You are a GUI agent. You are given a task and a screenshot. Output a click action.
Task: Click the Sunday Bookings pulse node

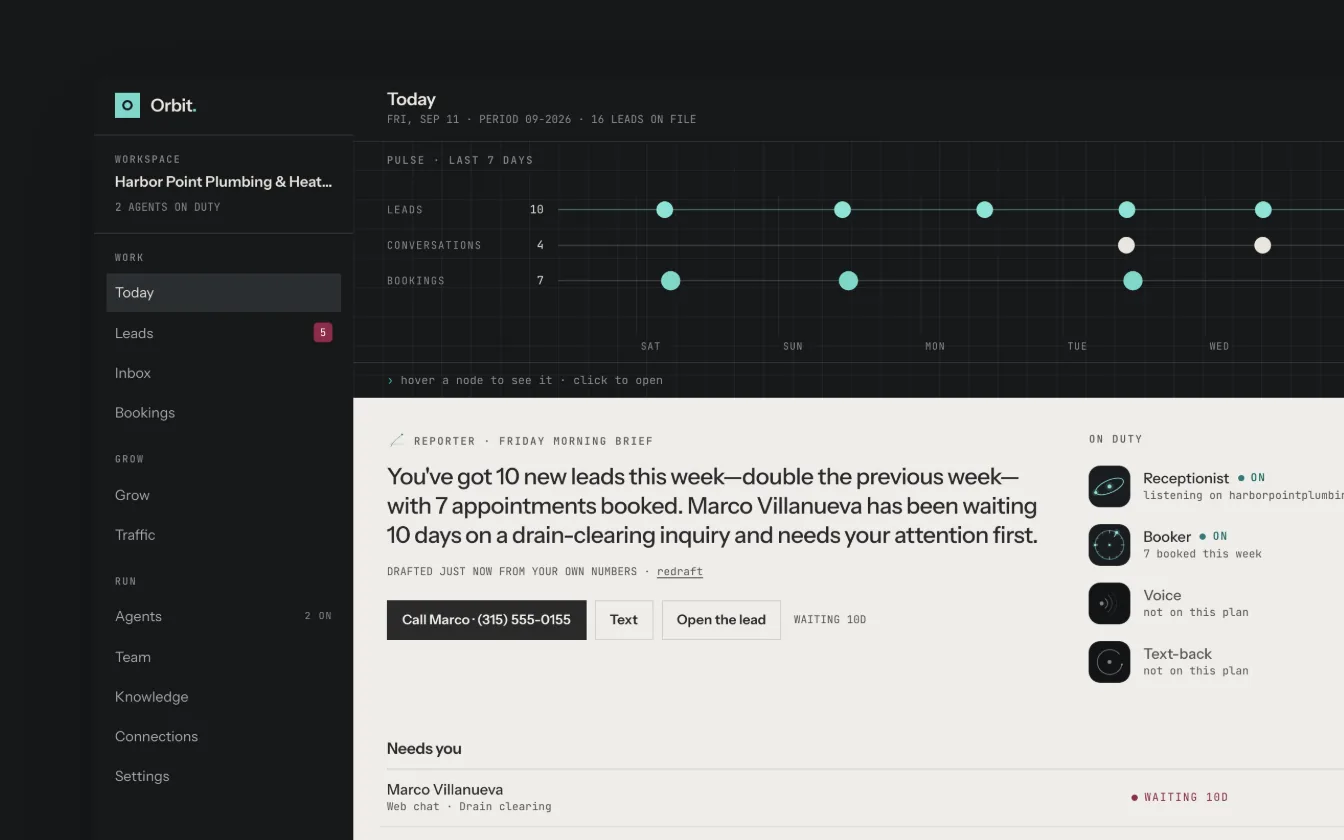[848, 281]
